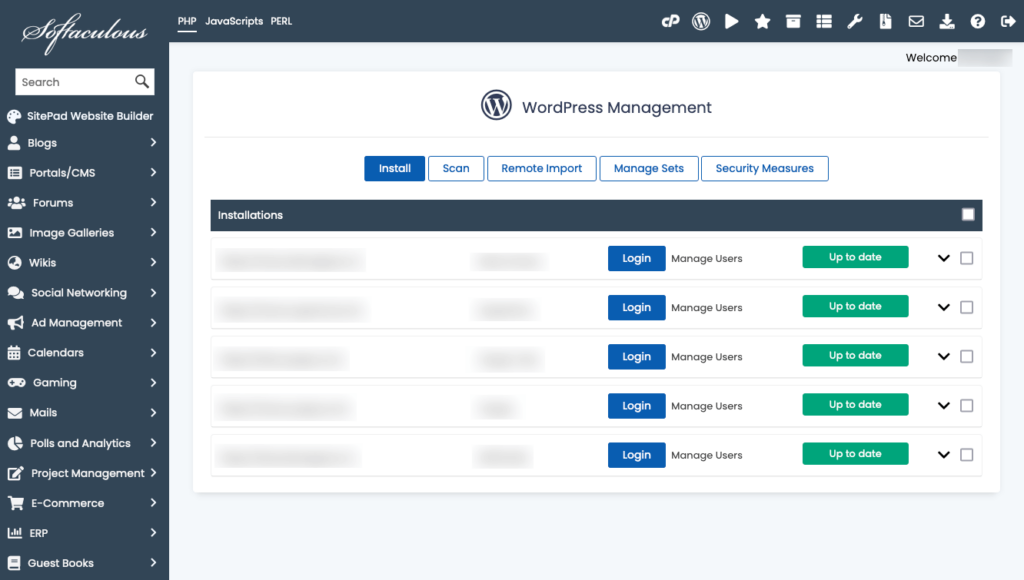Check the fourth installation's checkbox
Screen dimensions: 1024x580
pos(967,406)
